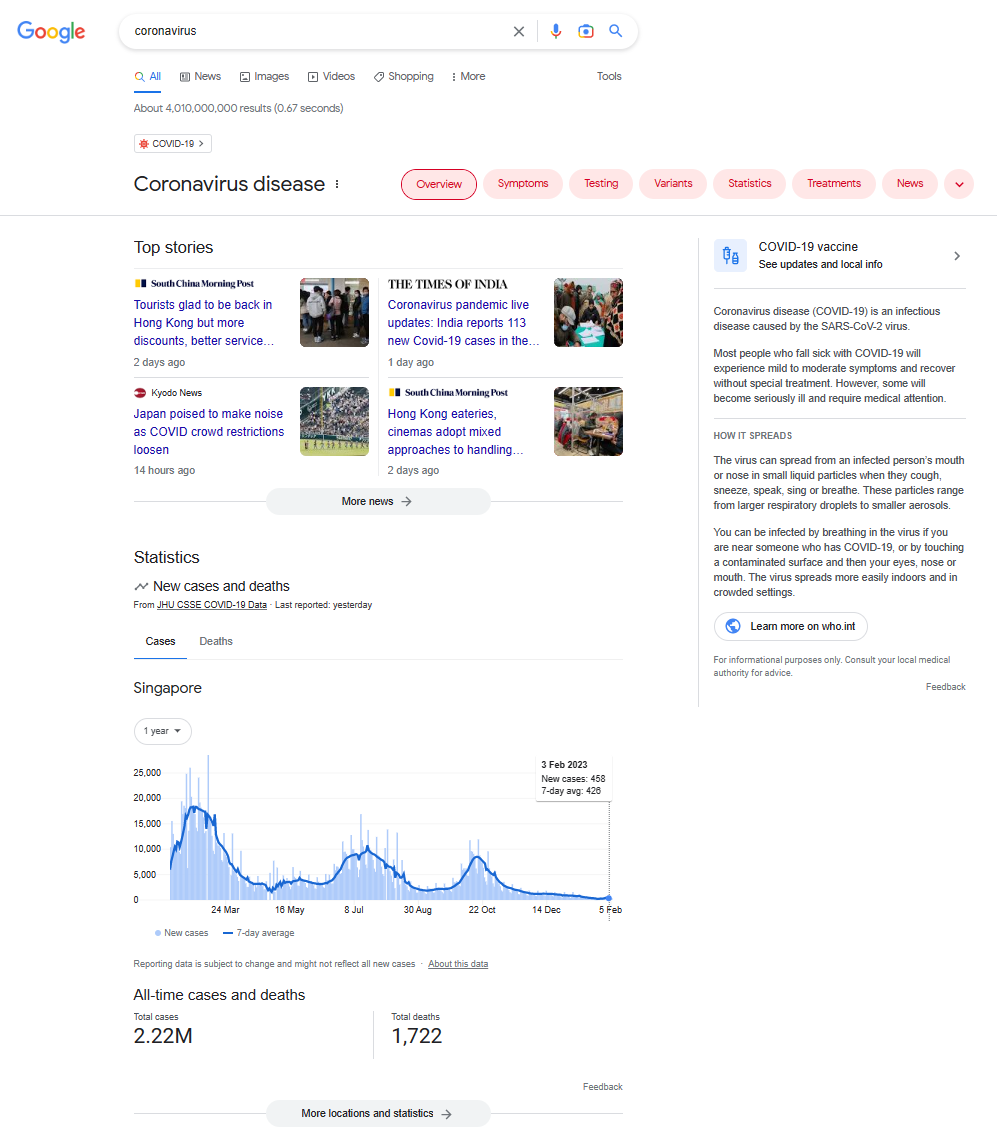Image resolution: width=997 pixels, height=1138 pixels.
Task: Open Times of India coronavirus live updates story
Action: coord(463,323)
